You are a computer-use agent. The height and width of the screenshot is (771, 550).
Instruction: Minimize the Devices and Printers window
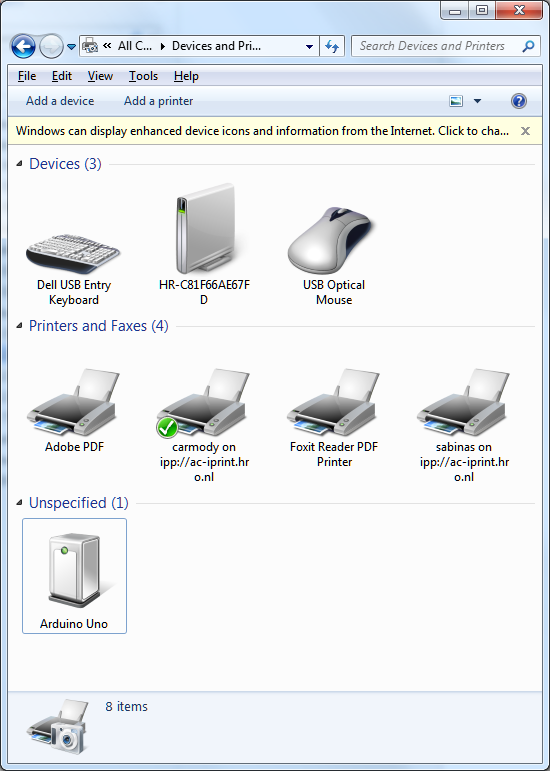pyautogui.click(x=455, y=10)
